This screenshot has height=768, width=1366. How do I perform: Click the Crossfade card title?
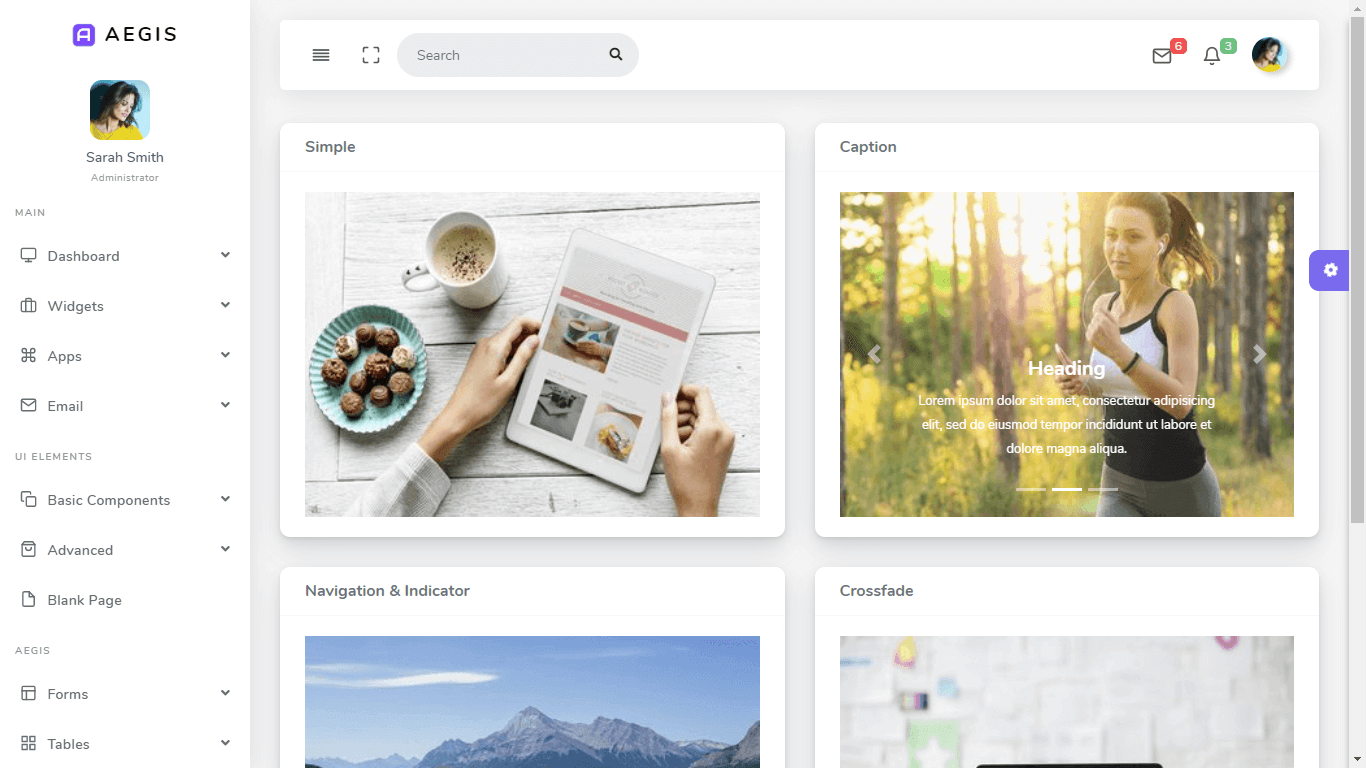(x=877, y=591)
